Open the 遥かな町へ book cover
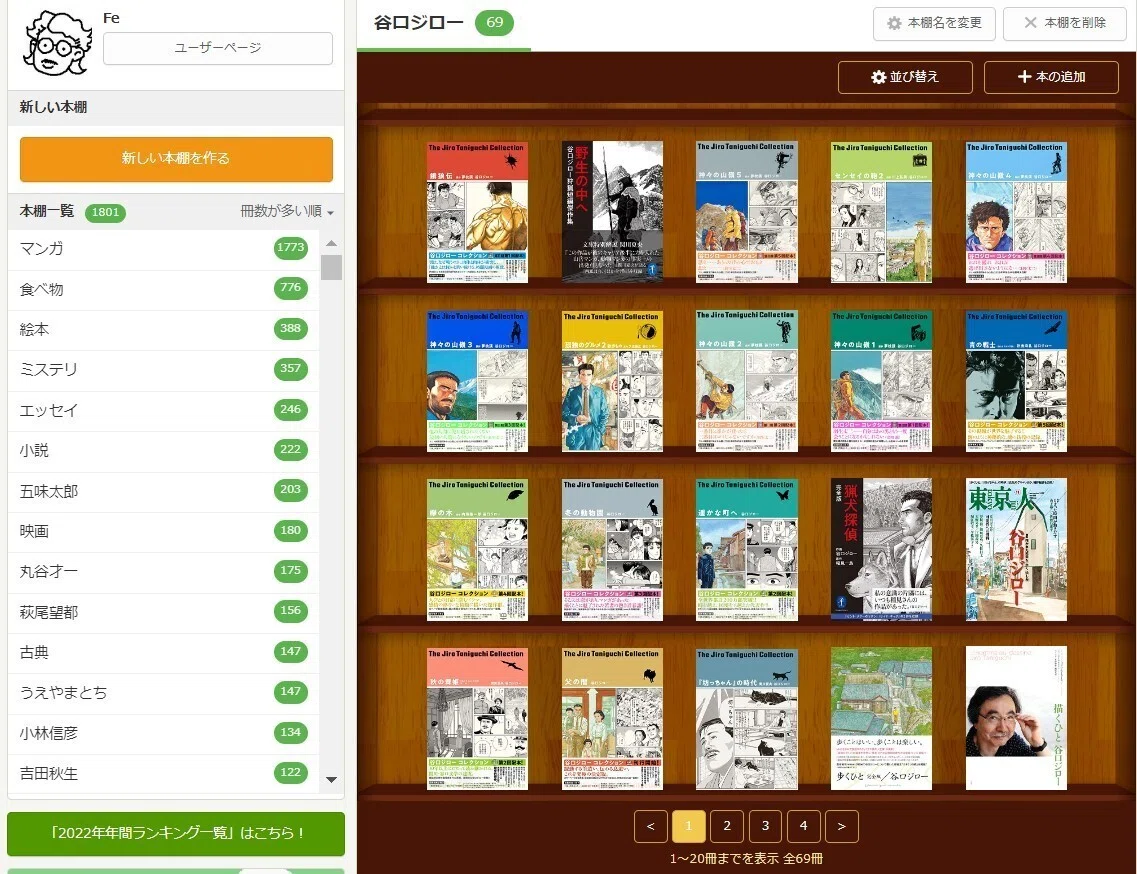The height and width of the screenshot is (874, 1137). click(747, 550)
